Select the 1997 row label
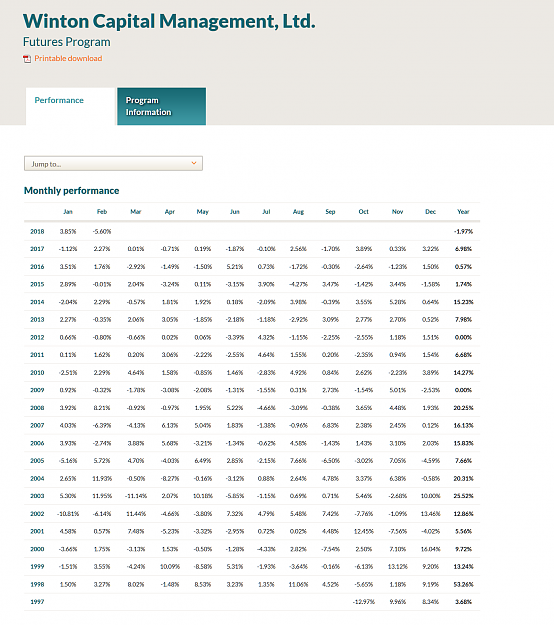The image size is (554, 625). click(x=37, y=602)
